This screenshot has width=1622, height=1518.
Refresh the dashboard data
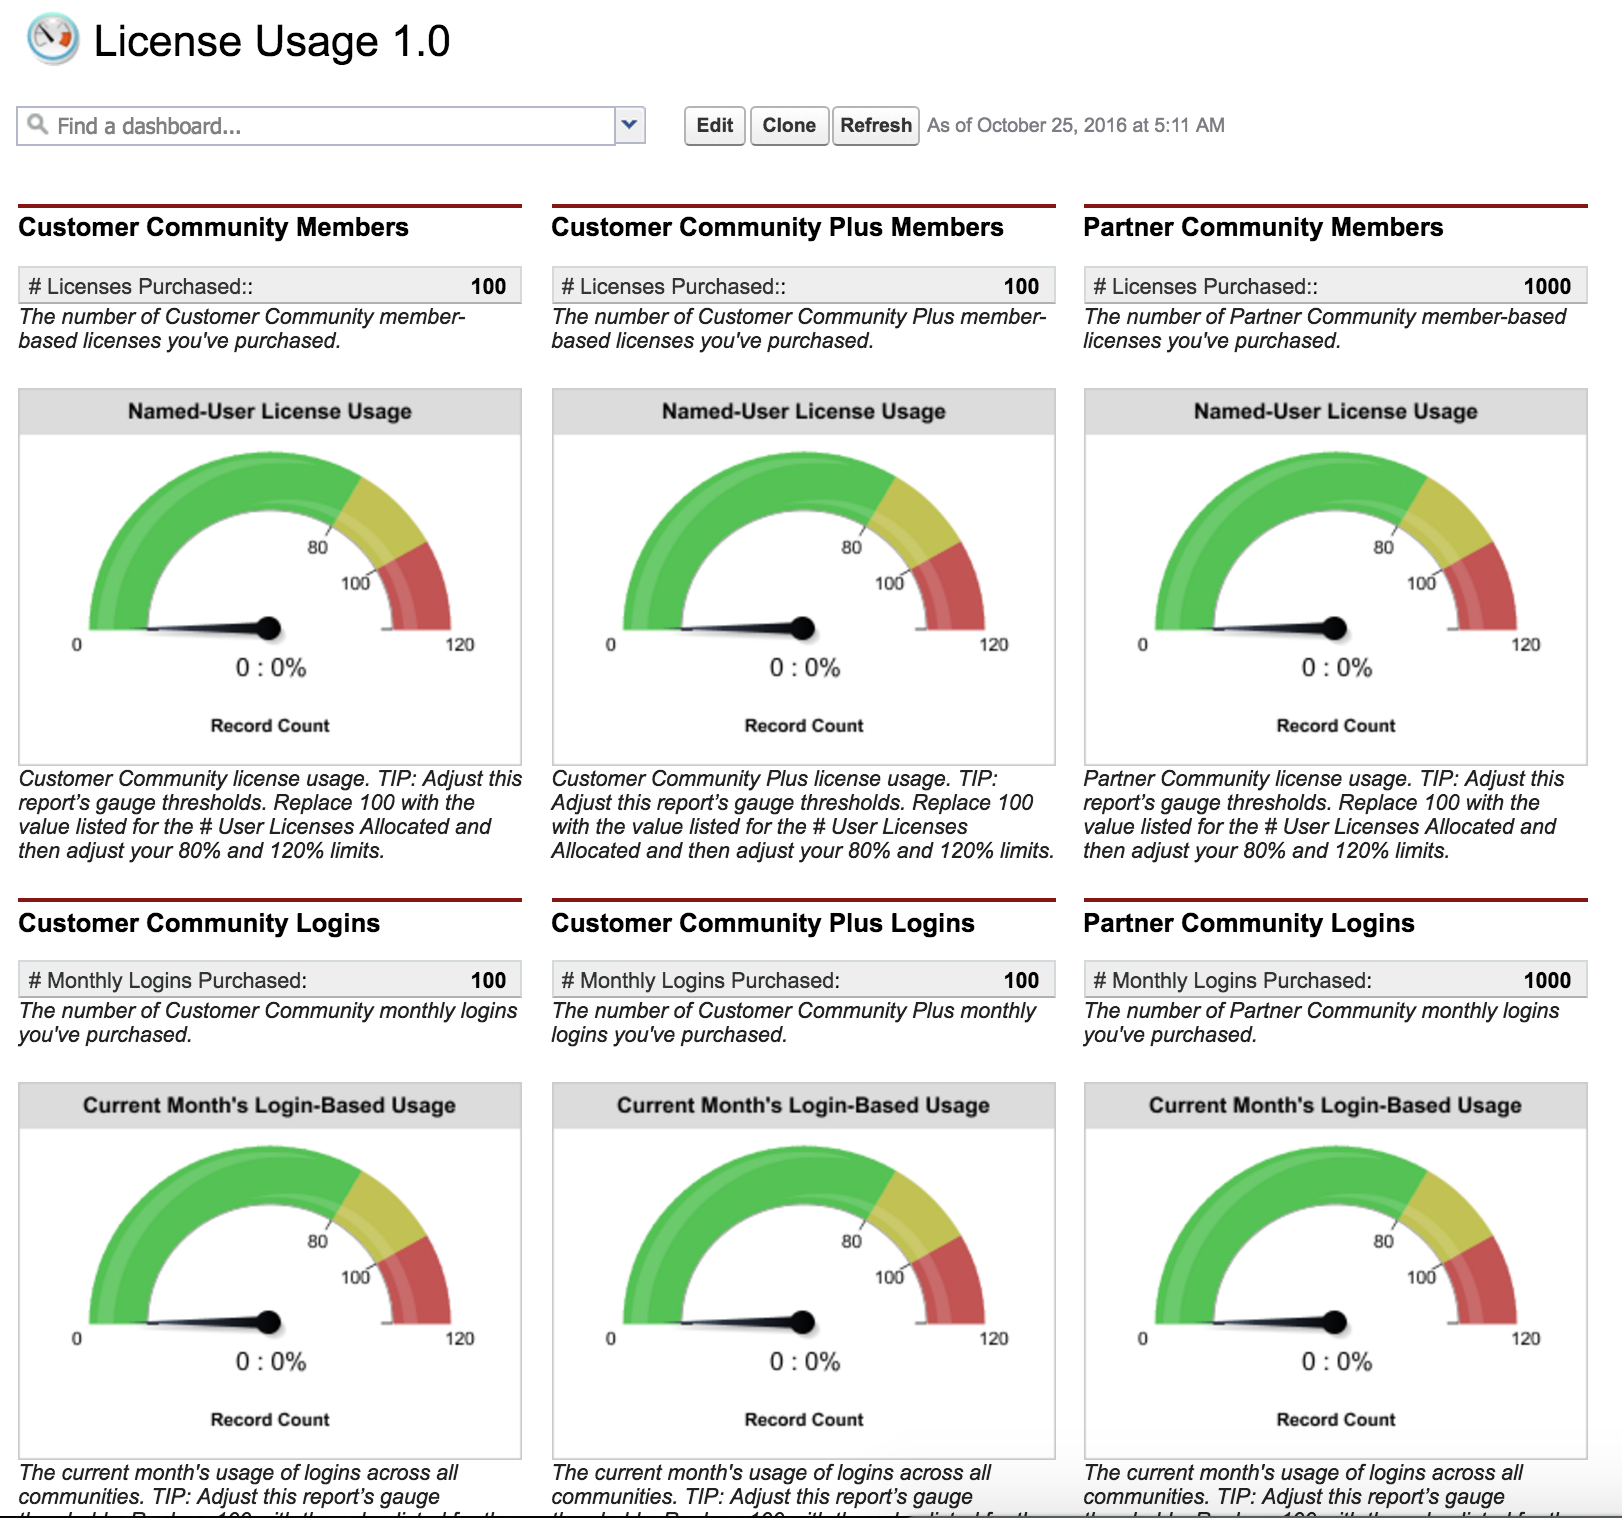point(875,126)
